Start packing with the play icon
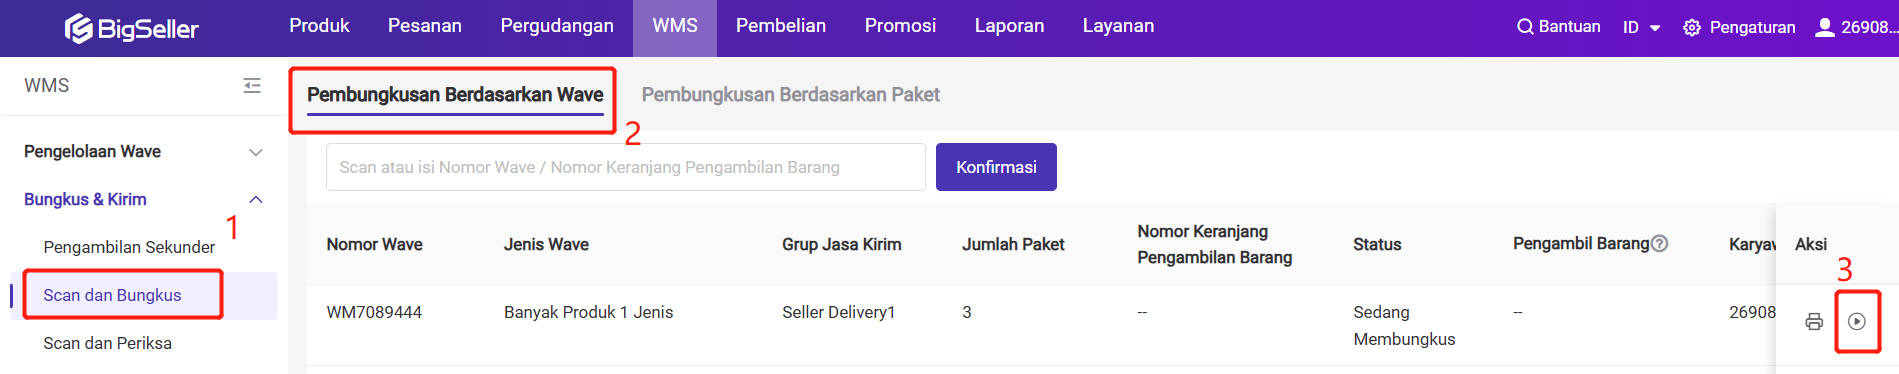This screenshot has height=374, width=1899. (1857, 322)
